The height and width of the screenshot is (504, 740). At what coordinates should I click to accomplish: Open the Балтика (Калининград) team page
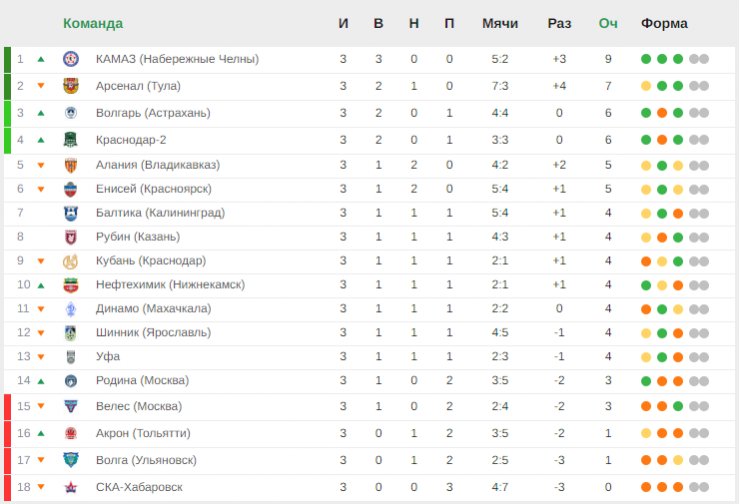pyautogui.click(x=160, y=213)
